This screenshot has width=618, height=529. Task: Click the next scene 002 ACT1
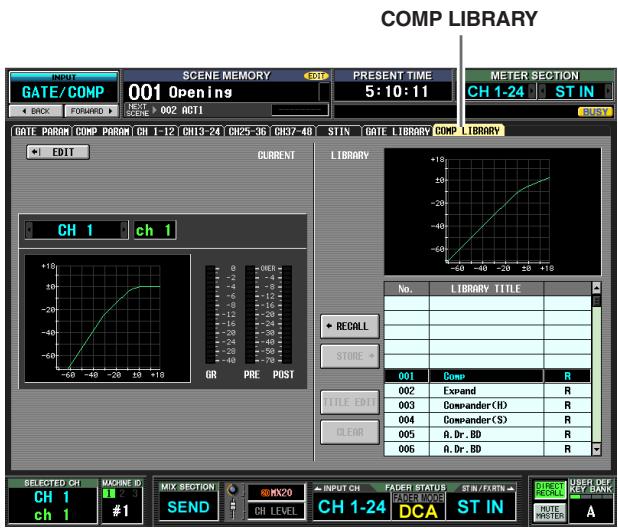click(181, 110)
